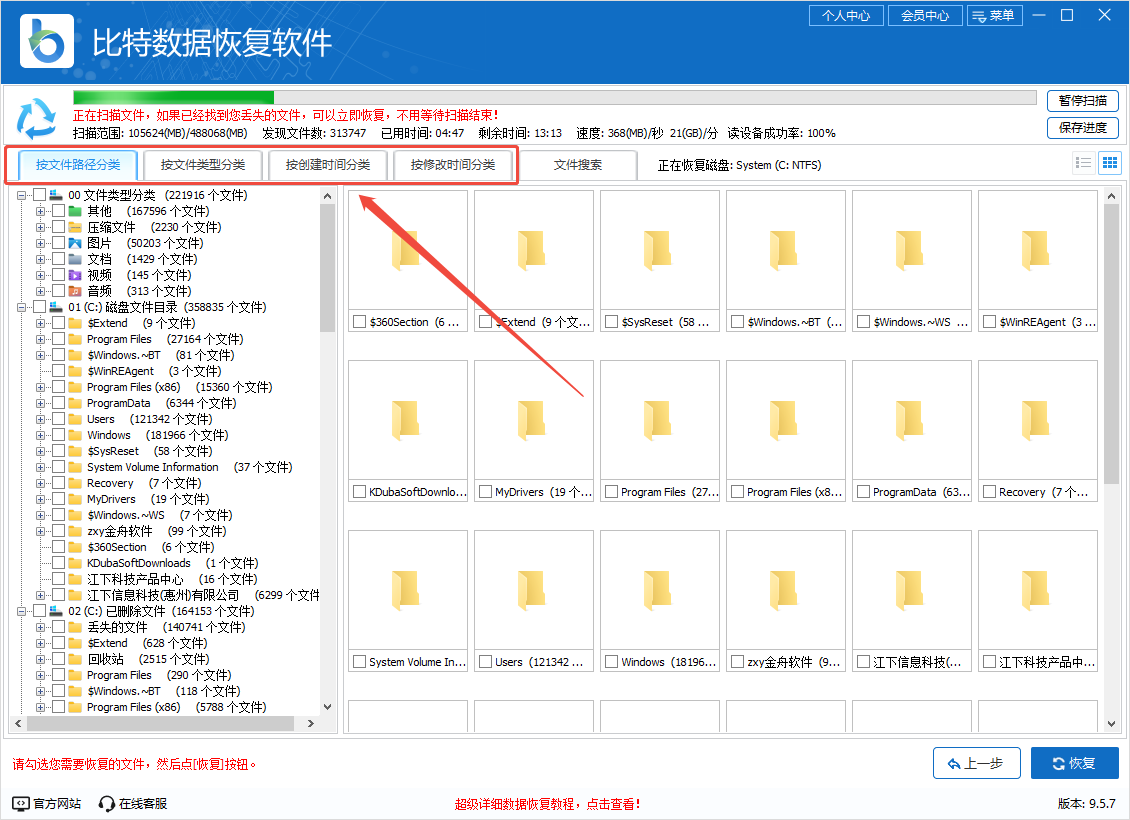Select the 按文件类型分类 tab
Viewport: 1130px width, 820px height.
point(203,165)
